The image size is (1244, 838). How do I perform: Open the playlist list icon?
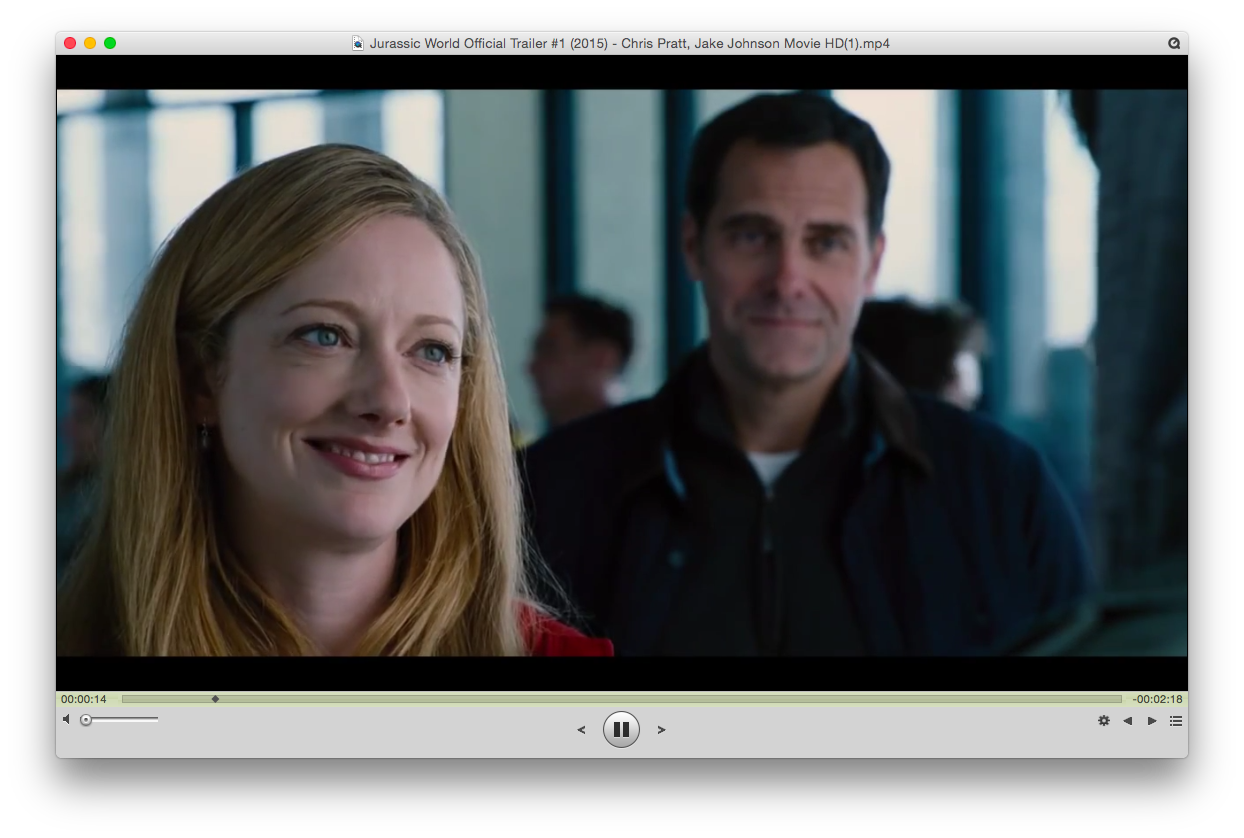point(1176,720)
